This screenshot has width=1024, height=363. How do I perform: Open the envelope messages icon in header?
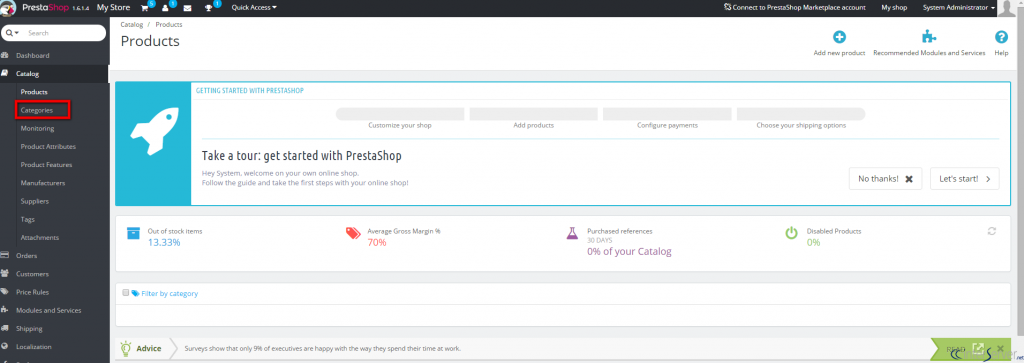pos(187,8)
